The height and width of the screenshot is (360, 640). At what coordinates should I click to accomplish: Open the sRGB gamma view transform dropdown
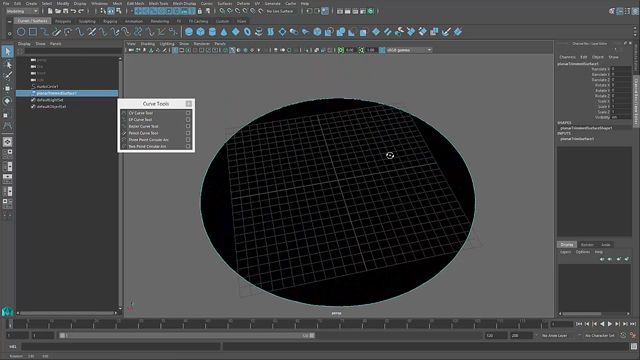[409, 50]
